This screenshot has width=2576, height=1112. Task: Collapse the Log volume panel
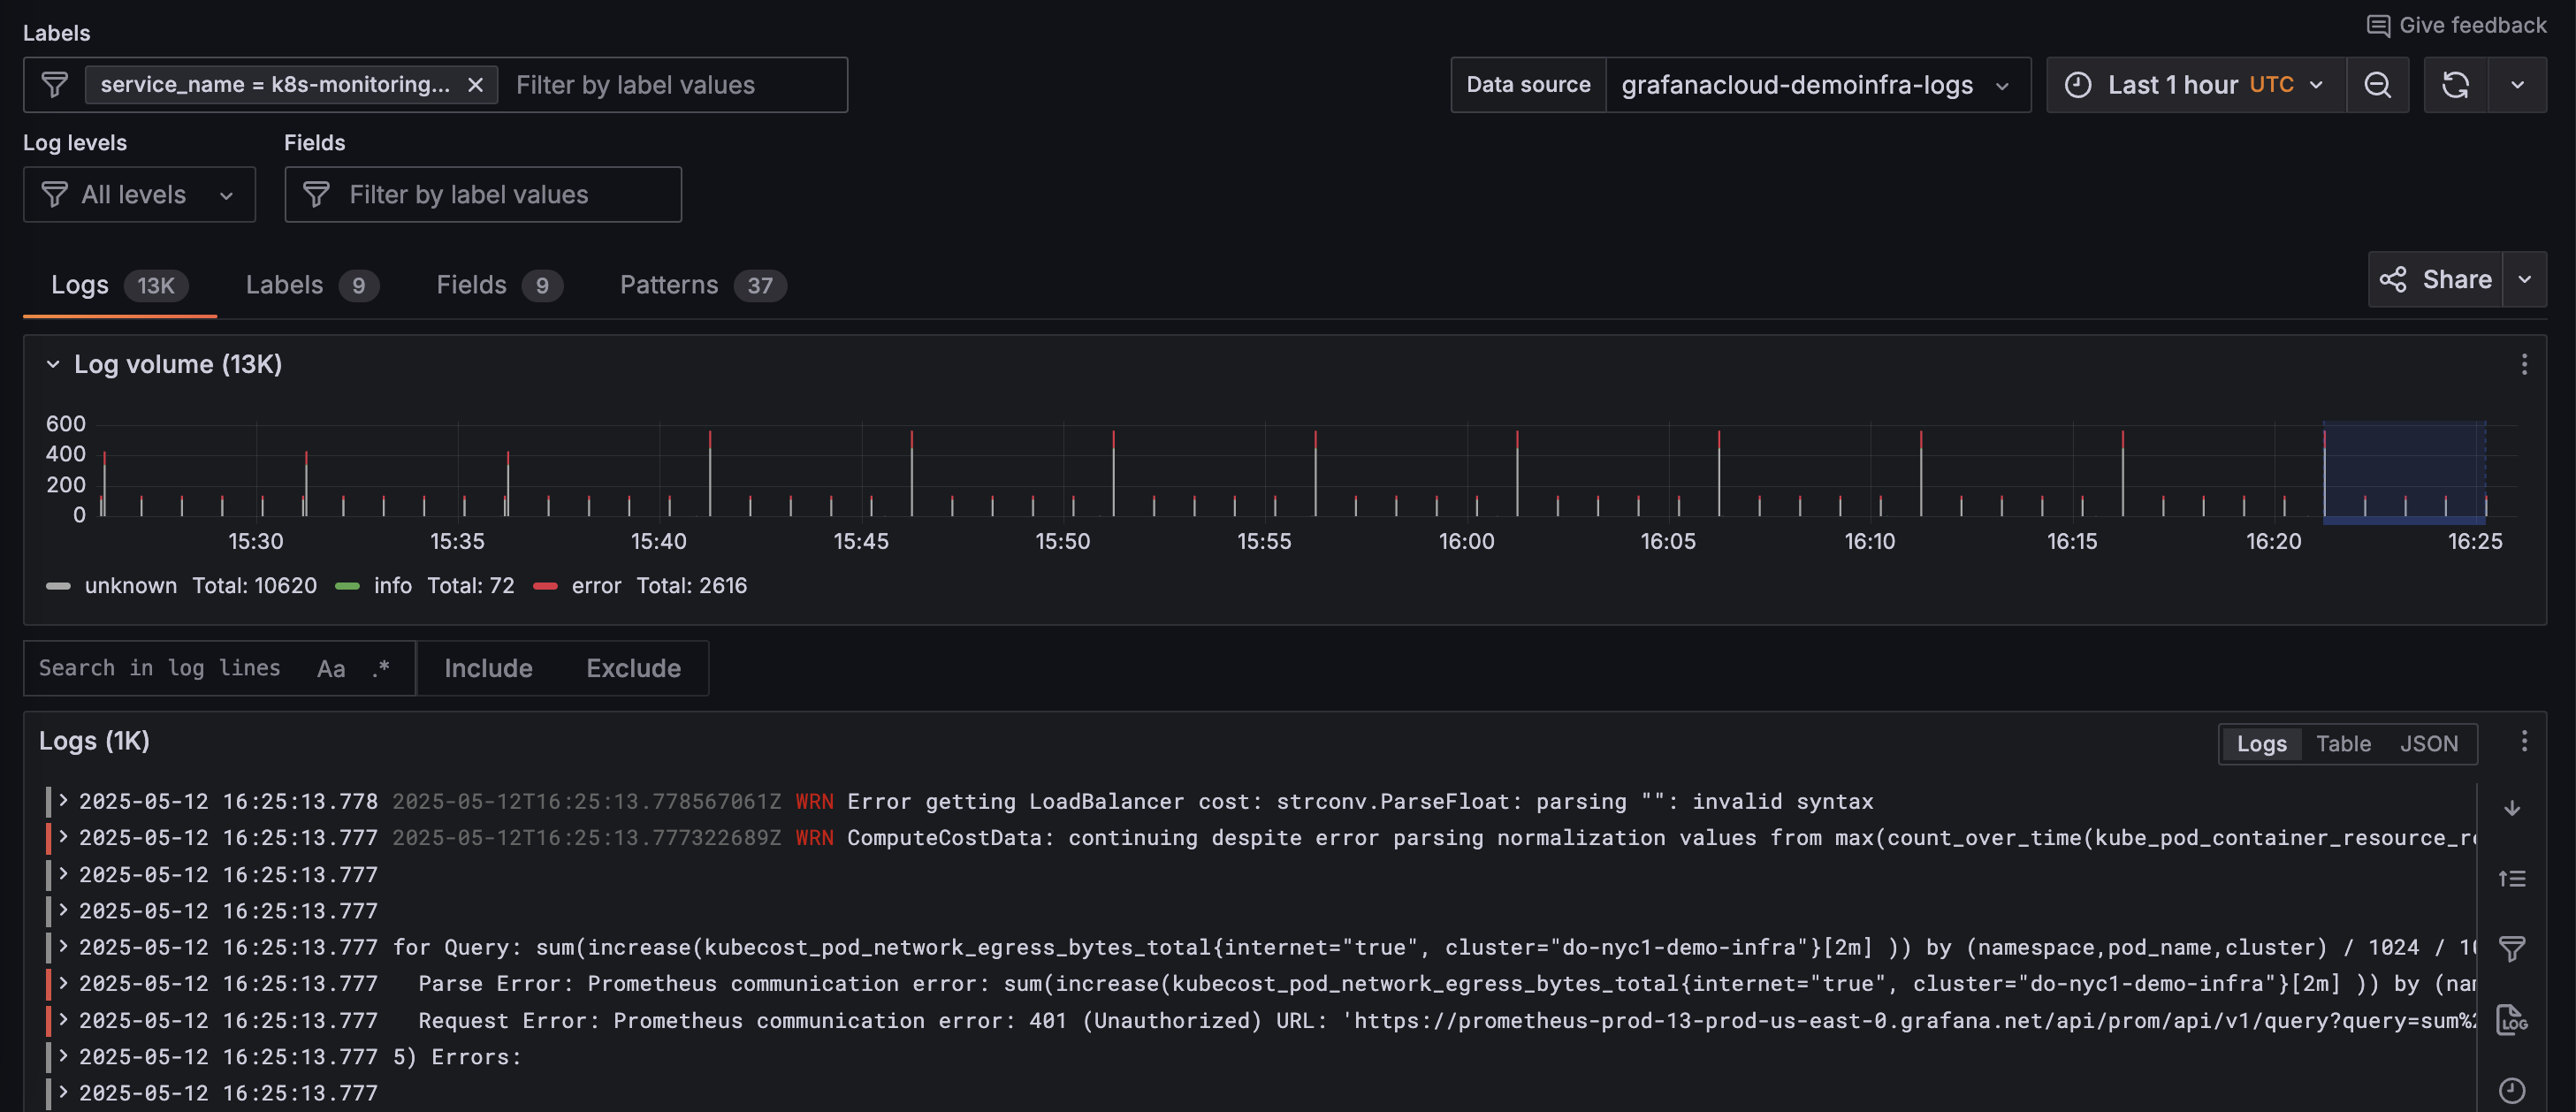tap(53, 364)
